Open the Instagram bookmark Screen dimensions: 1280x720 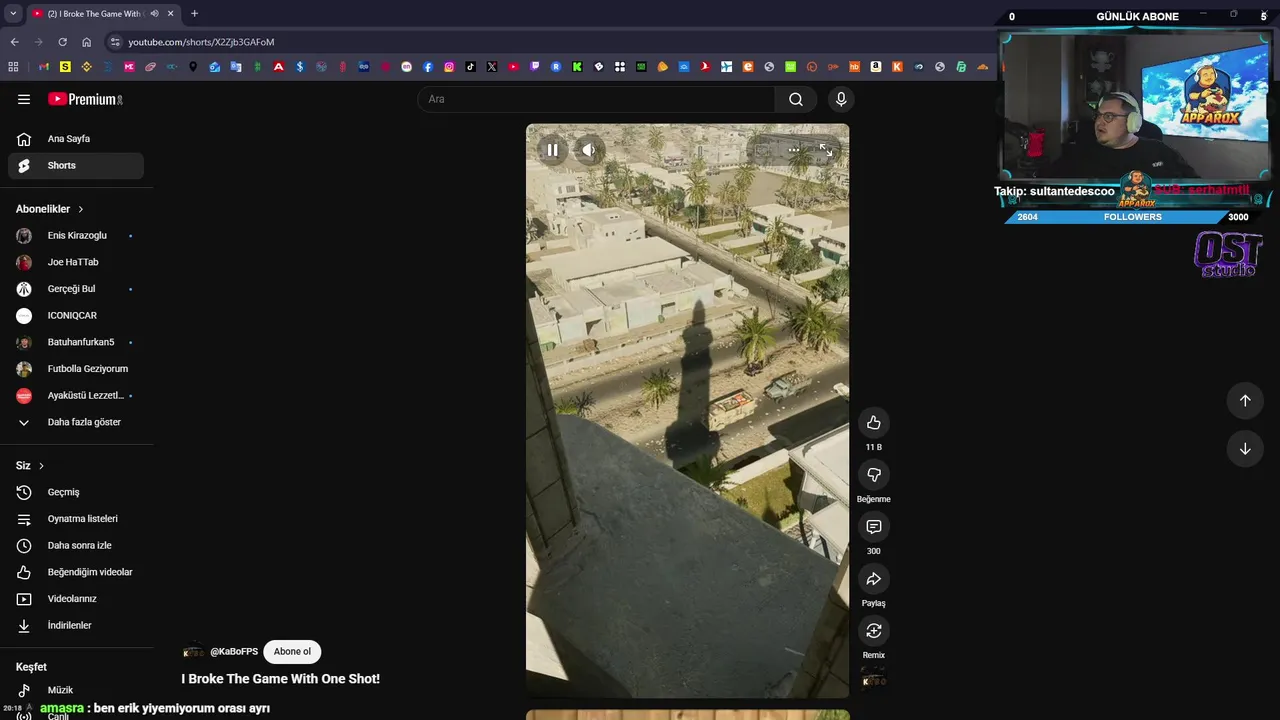tap(449, 67)
